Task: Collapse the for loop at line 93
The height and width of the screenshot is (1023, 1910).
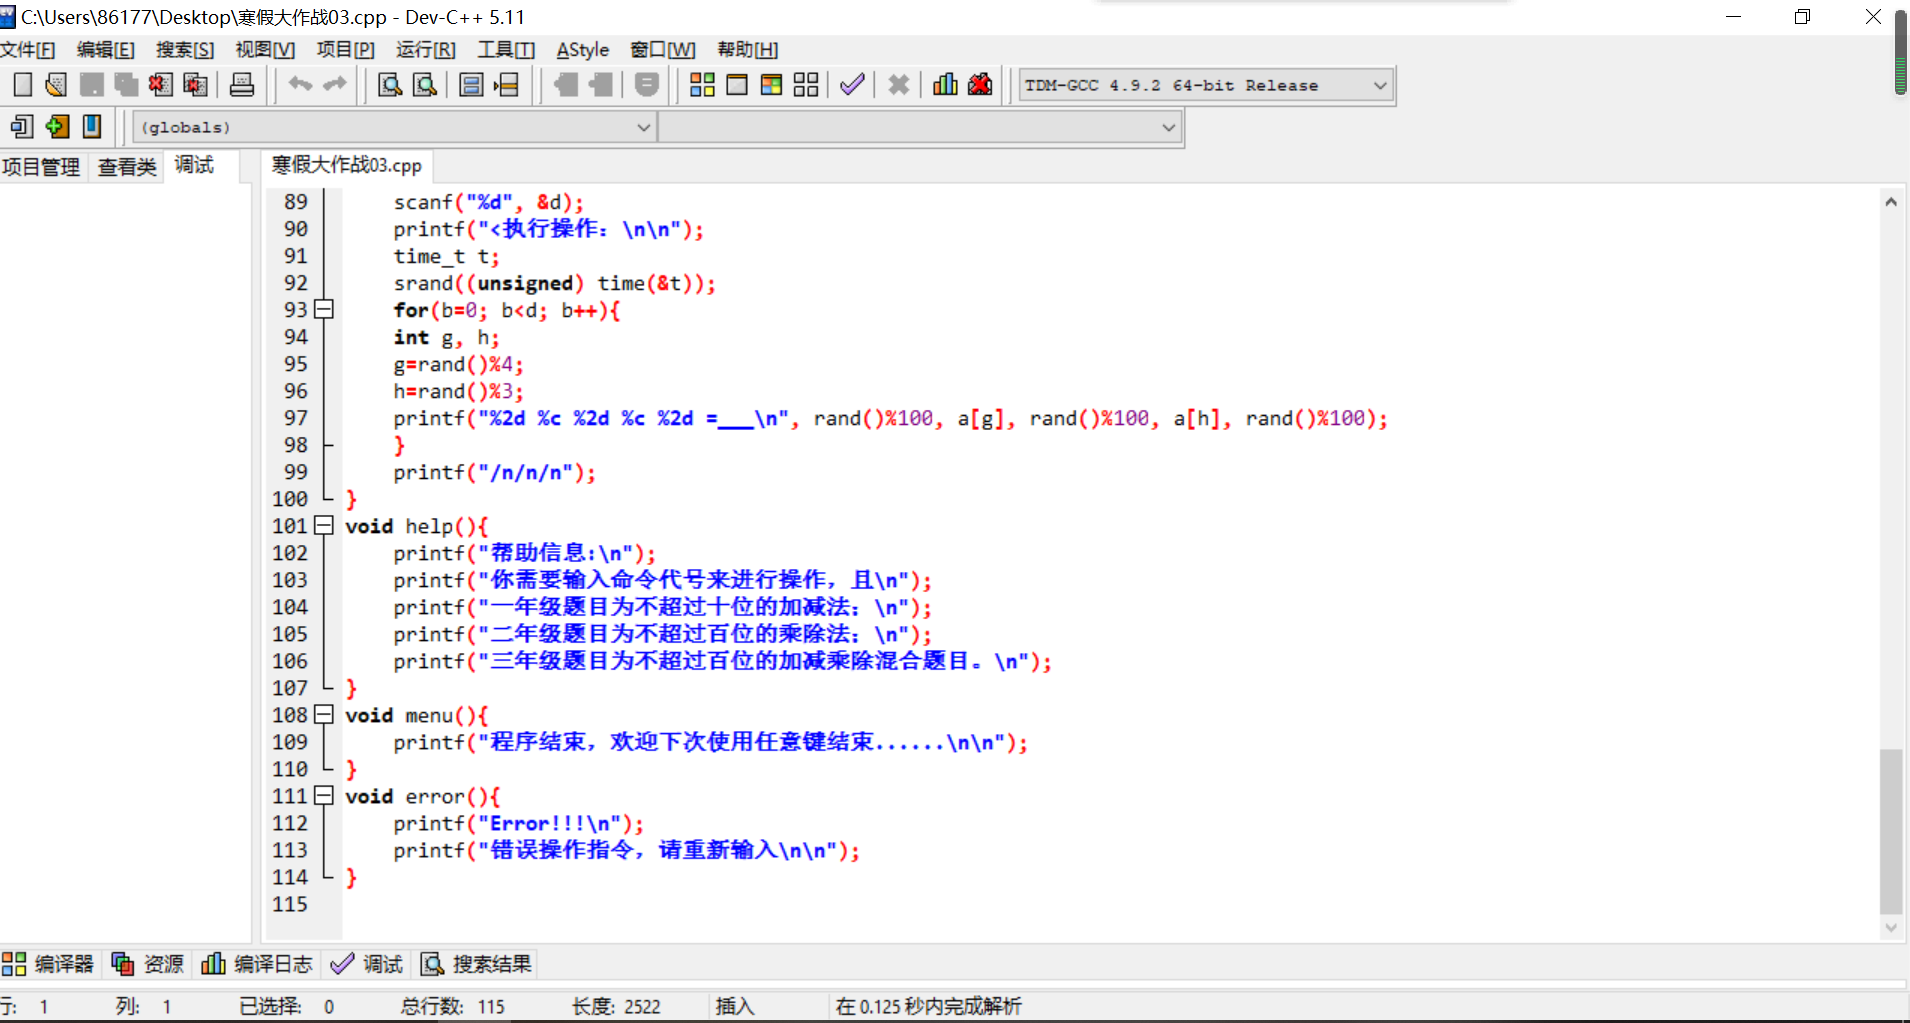Action: point(323,310)
